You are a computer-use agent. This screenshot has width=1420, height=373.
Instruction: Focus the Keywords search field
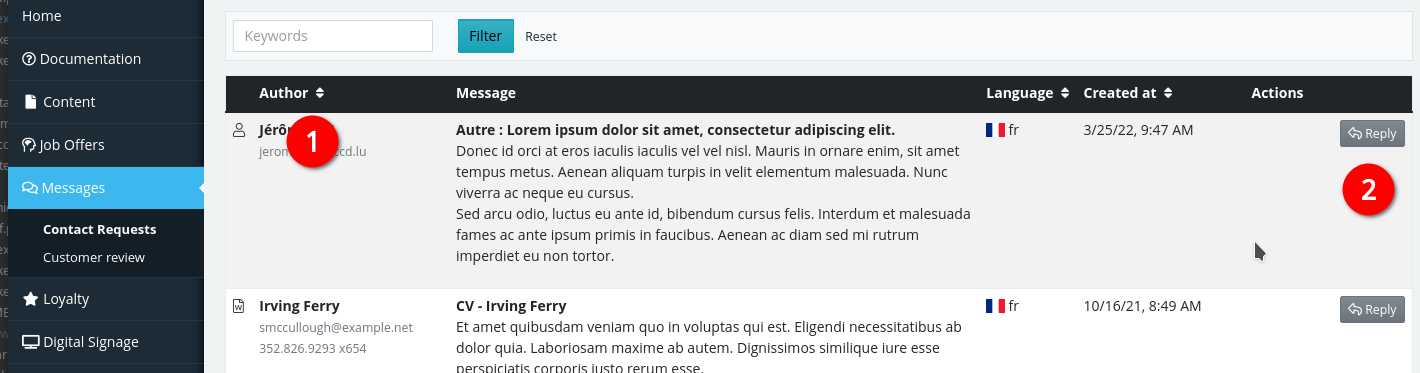click(x=333, y=36)
